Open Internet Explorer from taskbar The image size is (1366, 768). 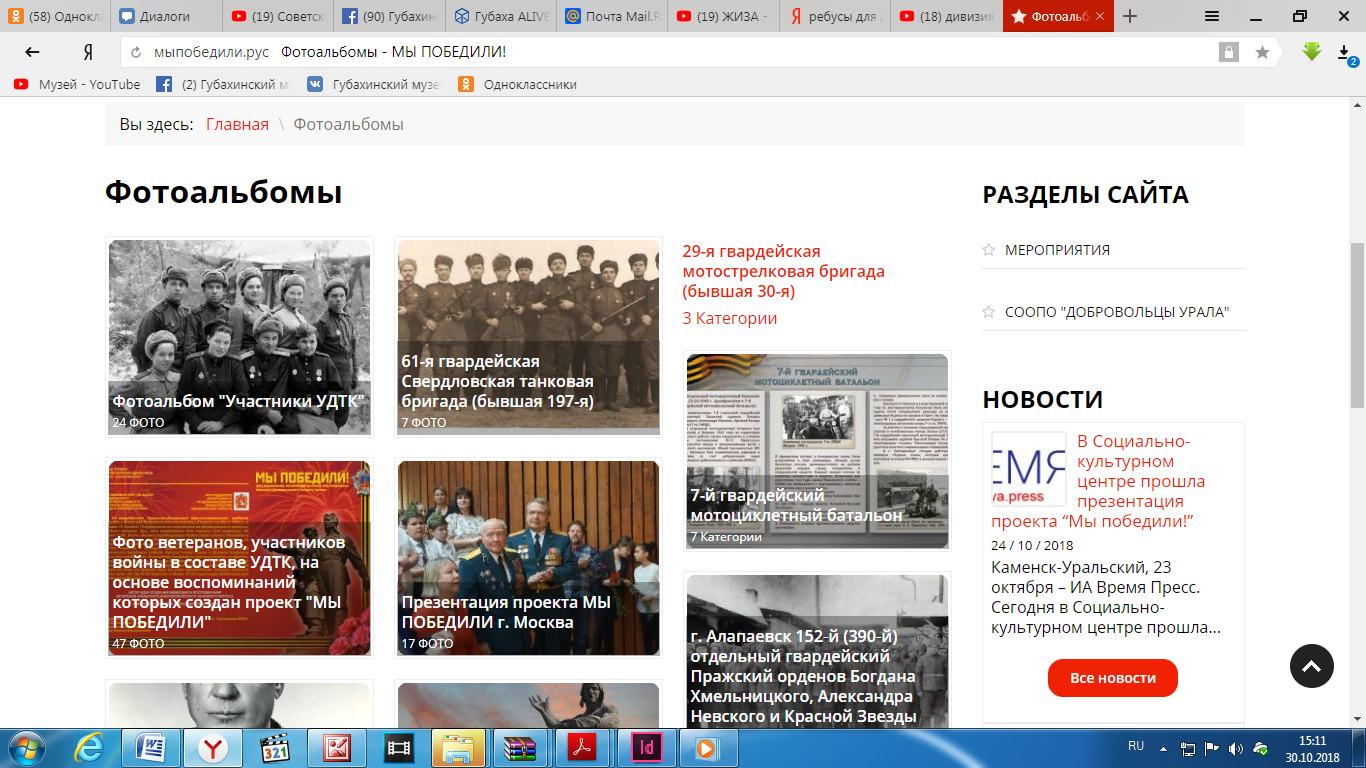pyautogui.click(x=90, y=748)
